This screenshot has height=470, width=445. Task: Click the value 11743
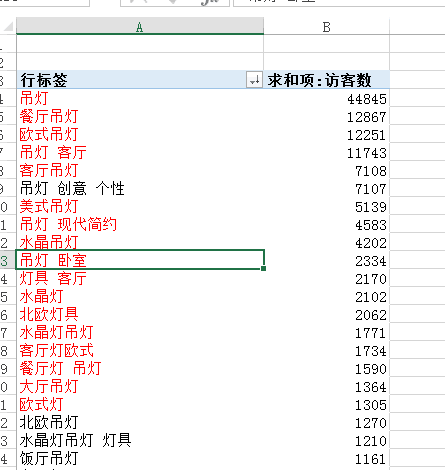367,153
